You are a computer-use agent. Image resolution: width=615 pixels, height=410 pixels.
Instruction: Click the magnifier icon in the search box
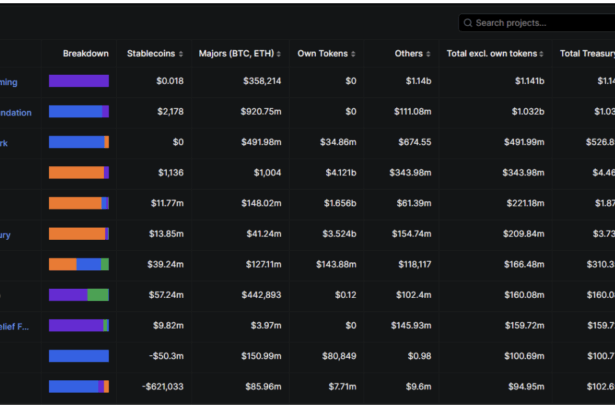(467, 23)
